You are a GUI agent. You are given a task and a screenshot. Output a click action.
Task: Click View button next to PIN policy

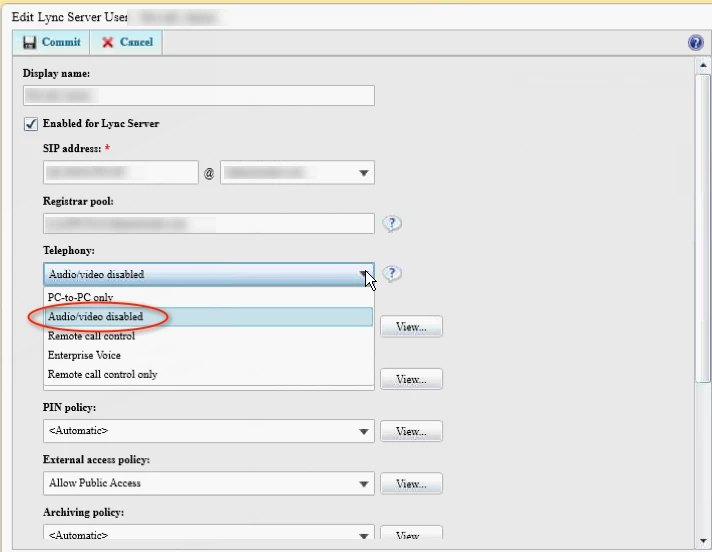coord(411,431)
